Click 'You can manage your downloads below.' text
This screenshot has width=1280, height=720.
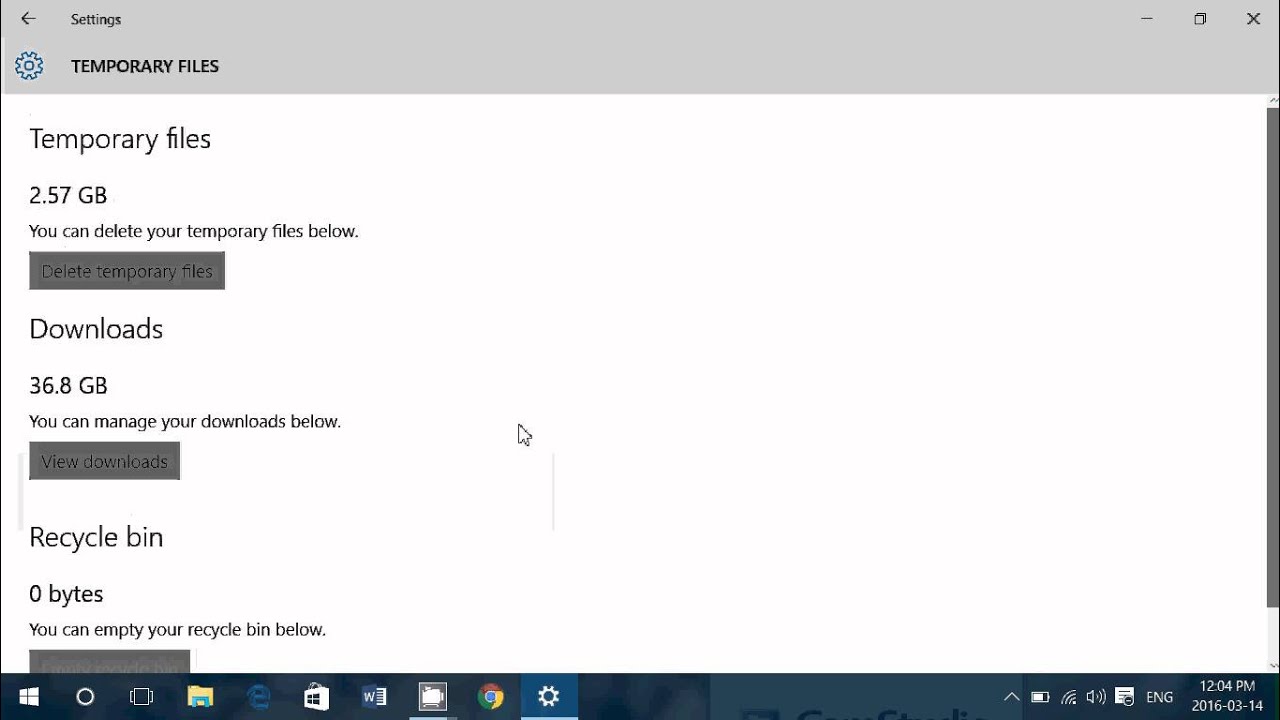(x=185, y=421)
